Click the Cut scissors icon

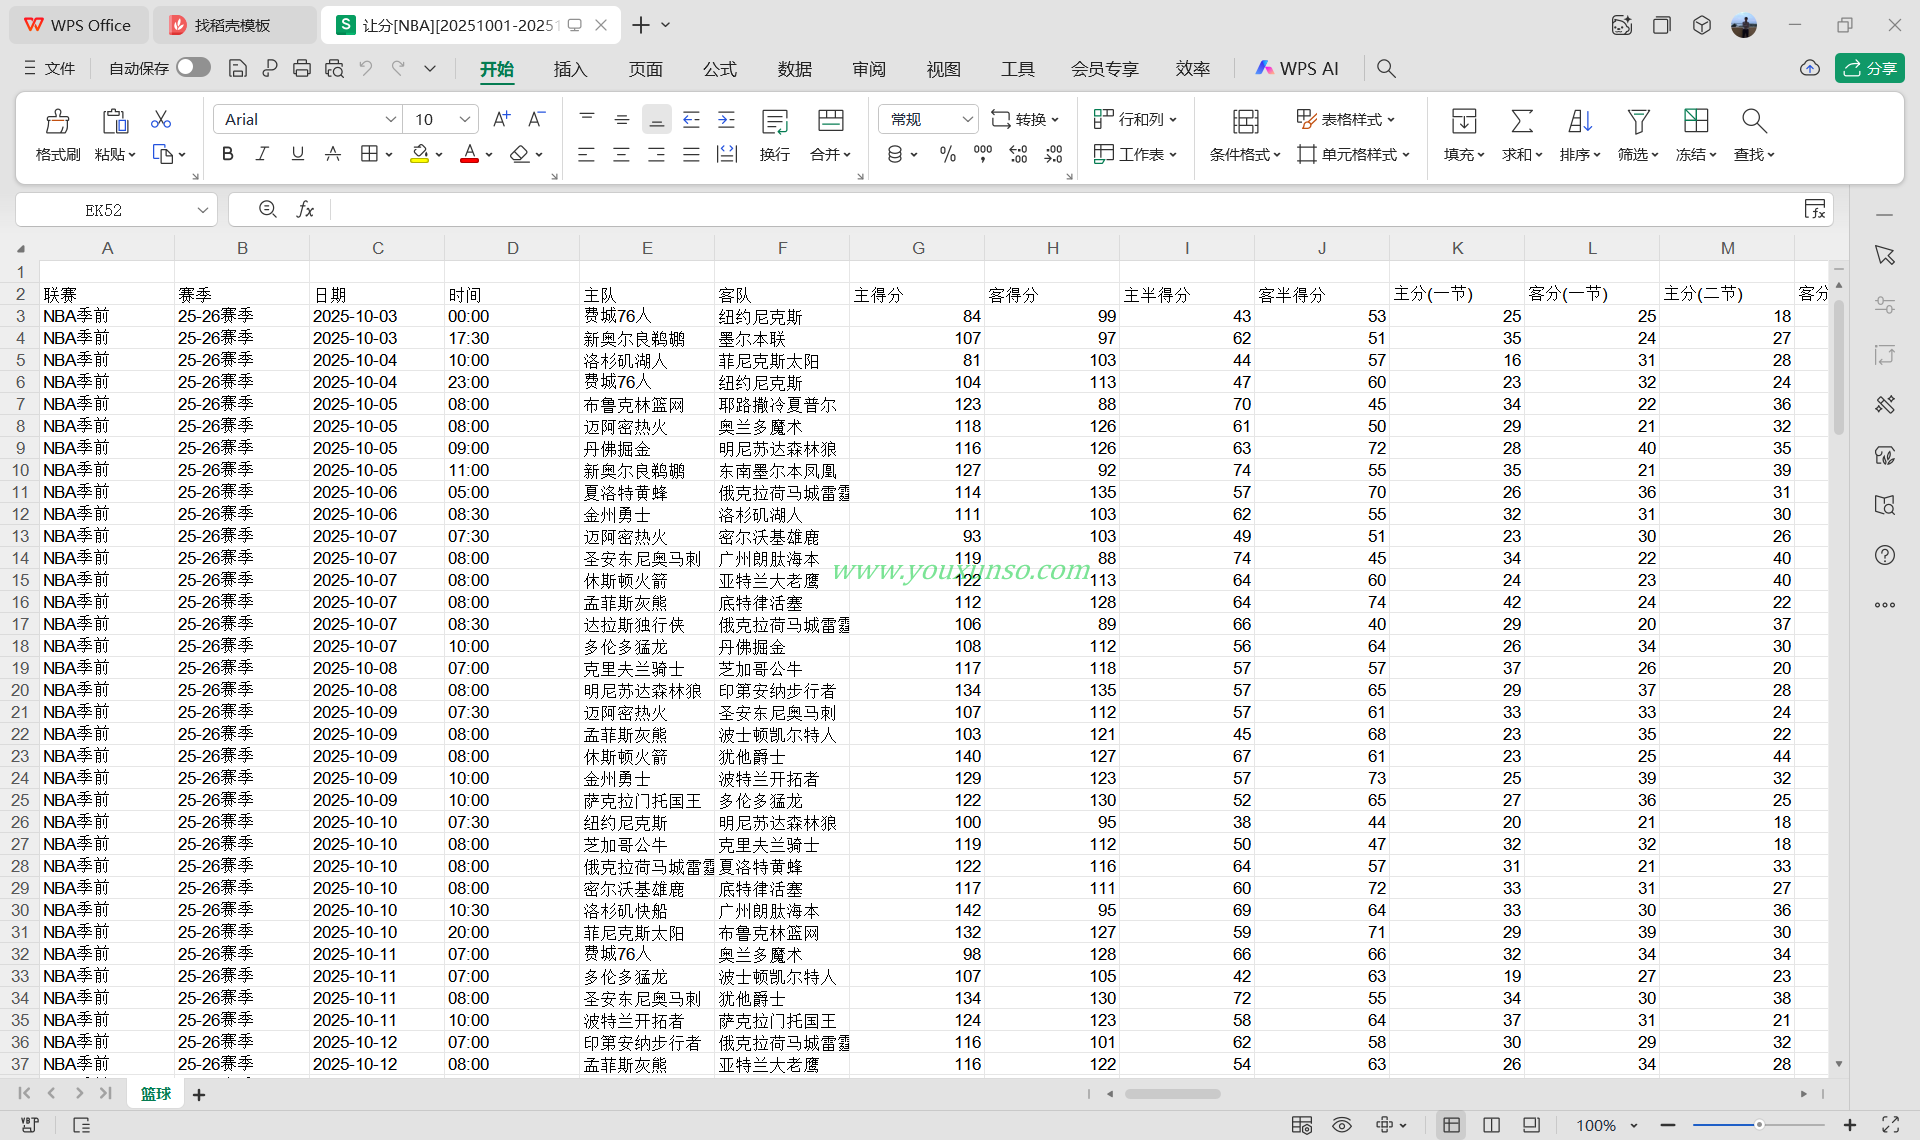(x=161, y=120)
